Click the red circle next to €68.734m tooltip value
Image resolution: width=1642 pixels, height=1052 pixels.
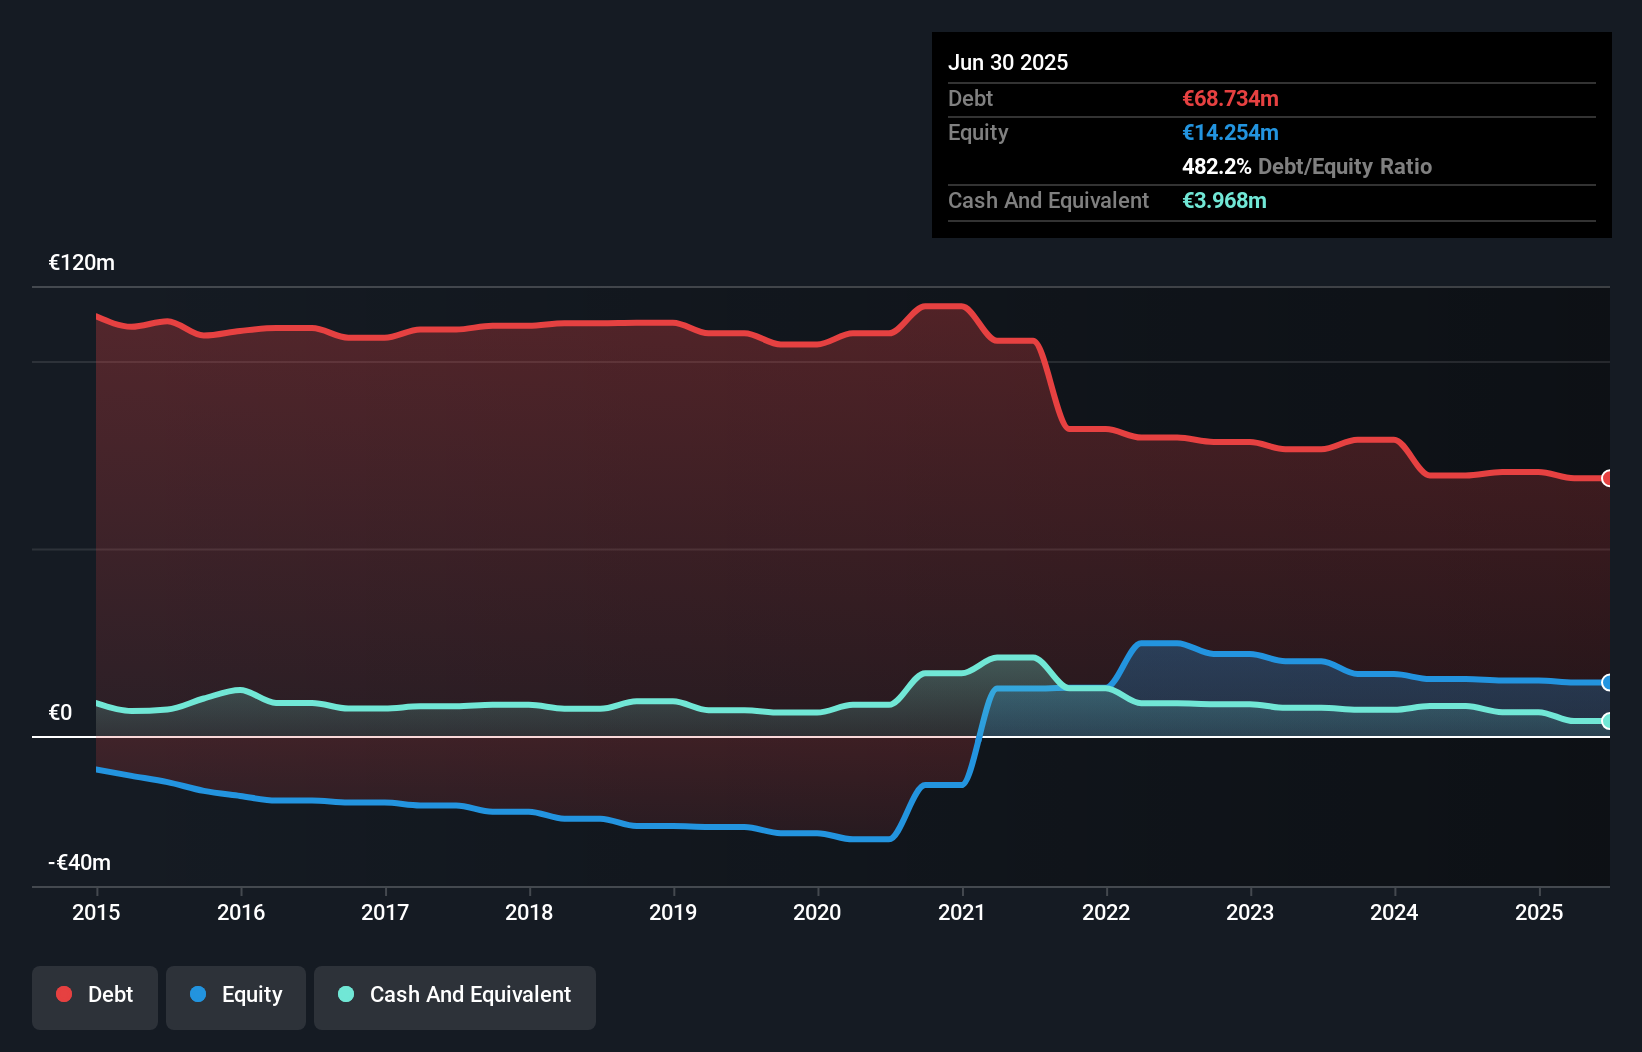pyautogui.click(x=1606, y=479)
